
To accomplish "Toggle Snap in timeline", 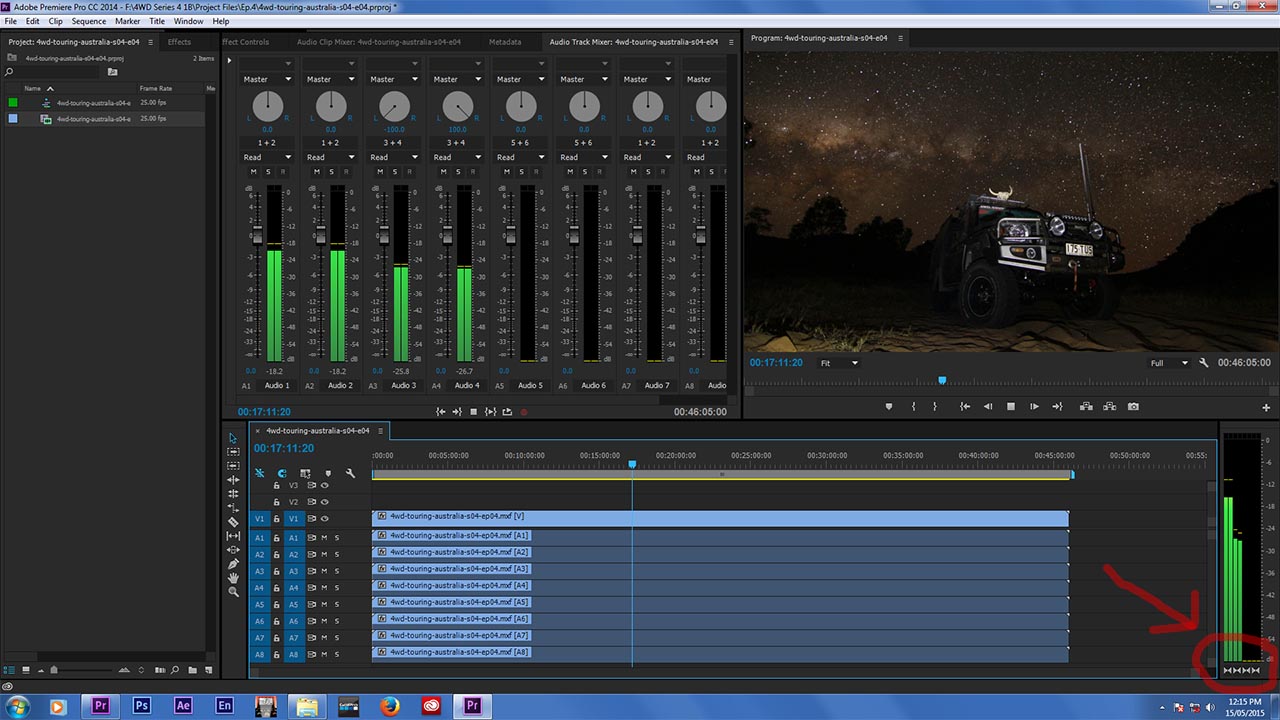I will (x=282, y=473).
